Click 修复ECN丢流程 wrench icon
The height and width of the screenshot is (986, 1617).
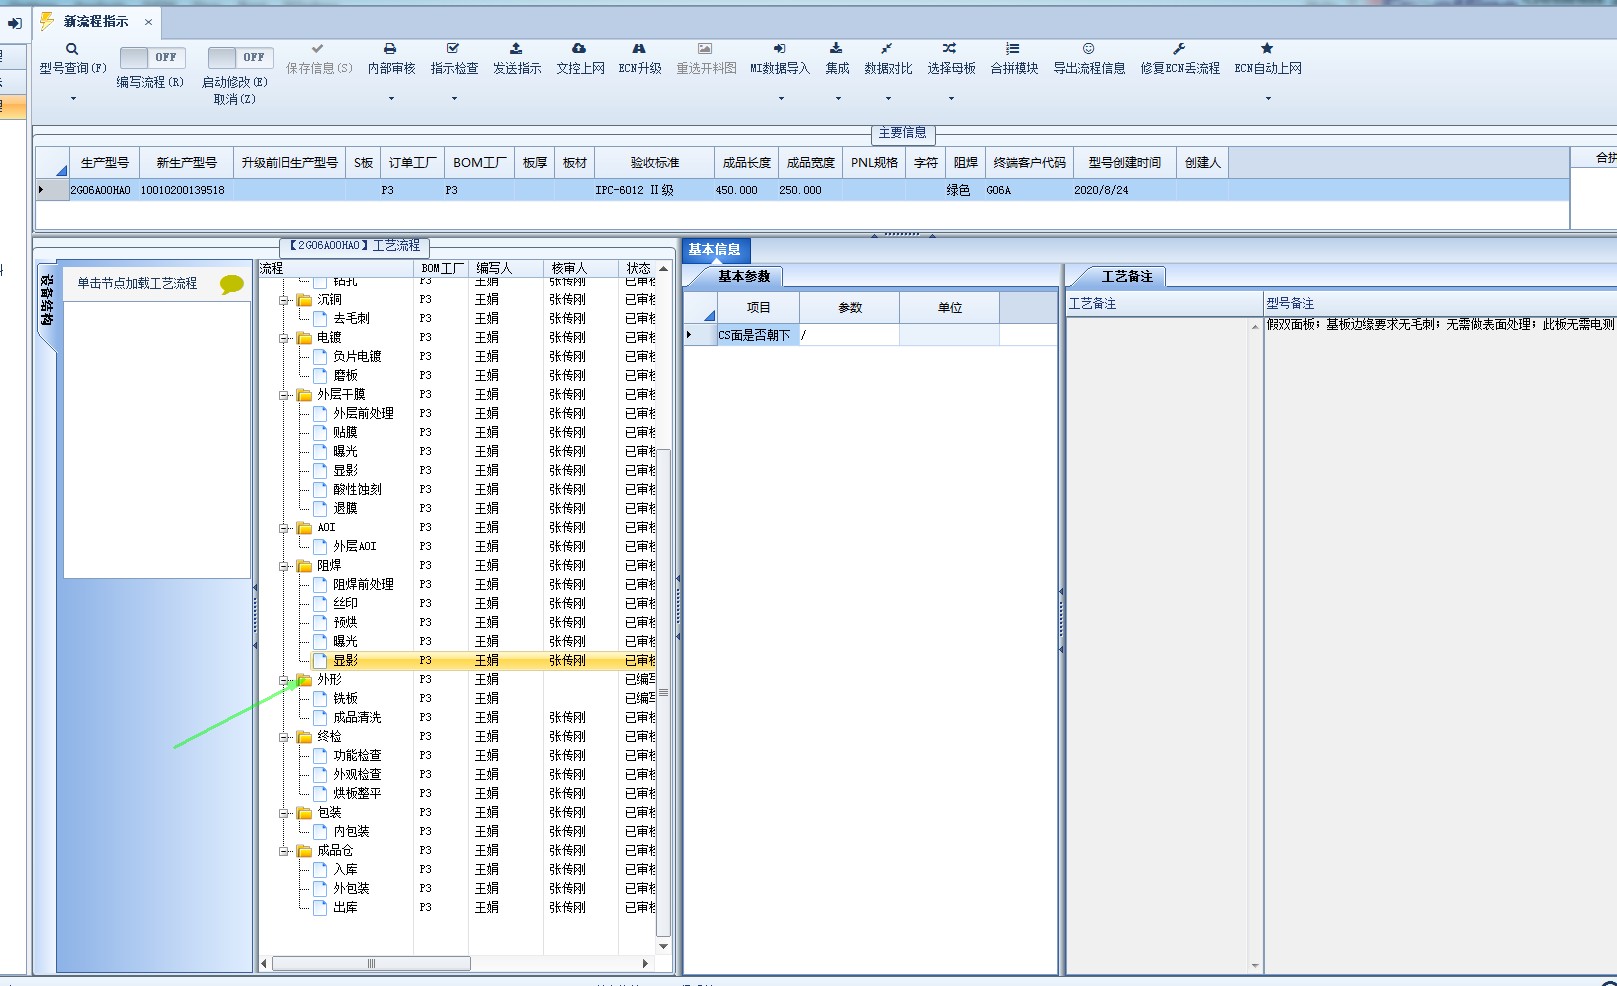(x=1179, y=48)
